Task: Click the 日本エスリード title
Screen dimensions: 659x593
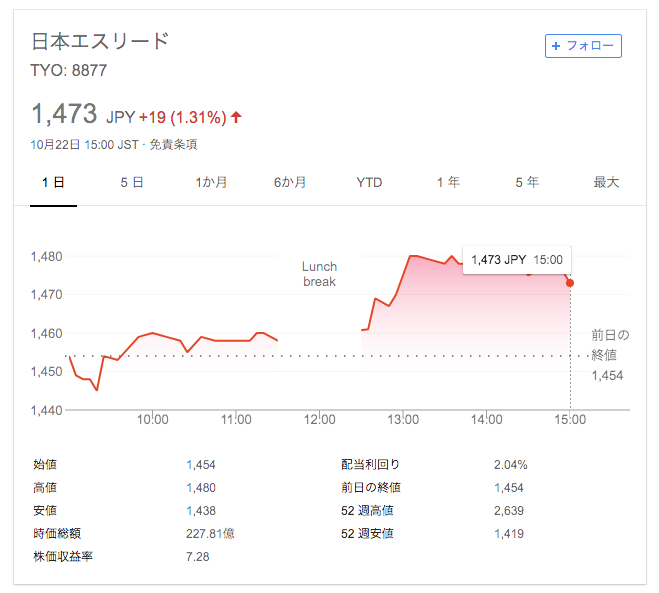Action: point(100,41)
